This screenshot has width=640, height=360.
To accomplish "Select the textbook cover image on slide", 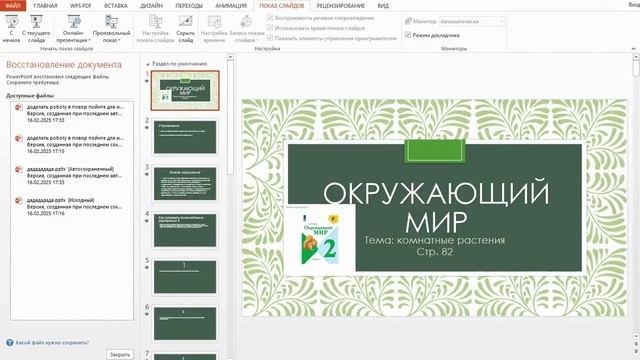I will (320, 239).
